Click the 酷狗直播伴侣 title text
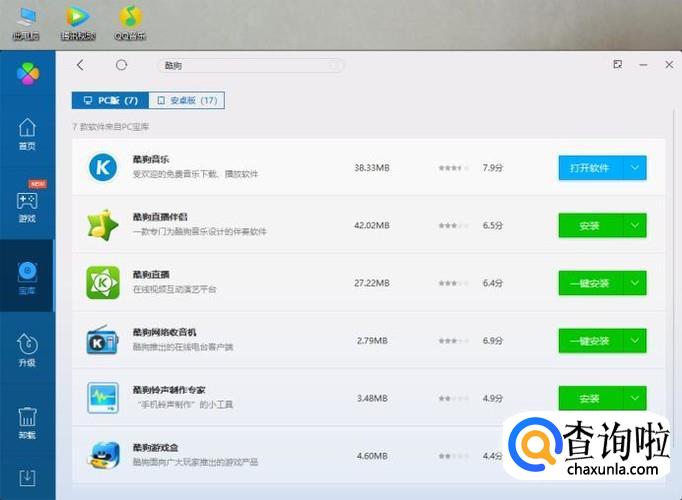 click(x=160, y=217)
